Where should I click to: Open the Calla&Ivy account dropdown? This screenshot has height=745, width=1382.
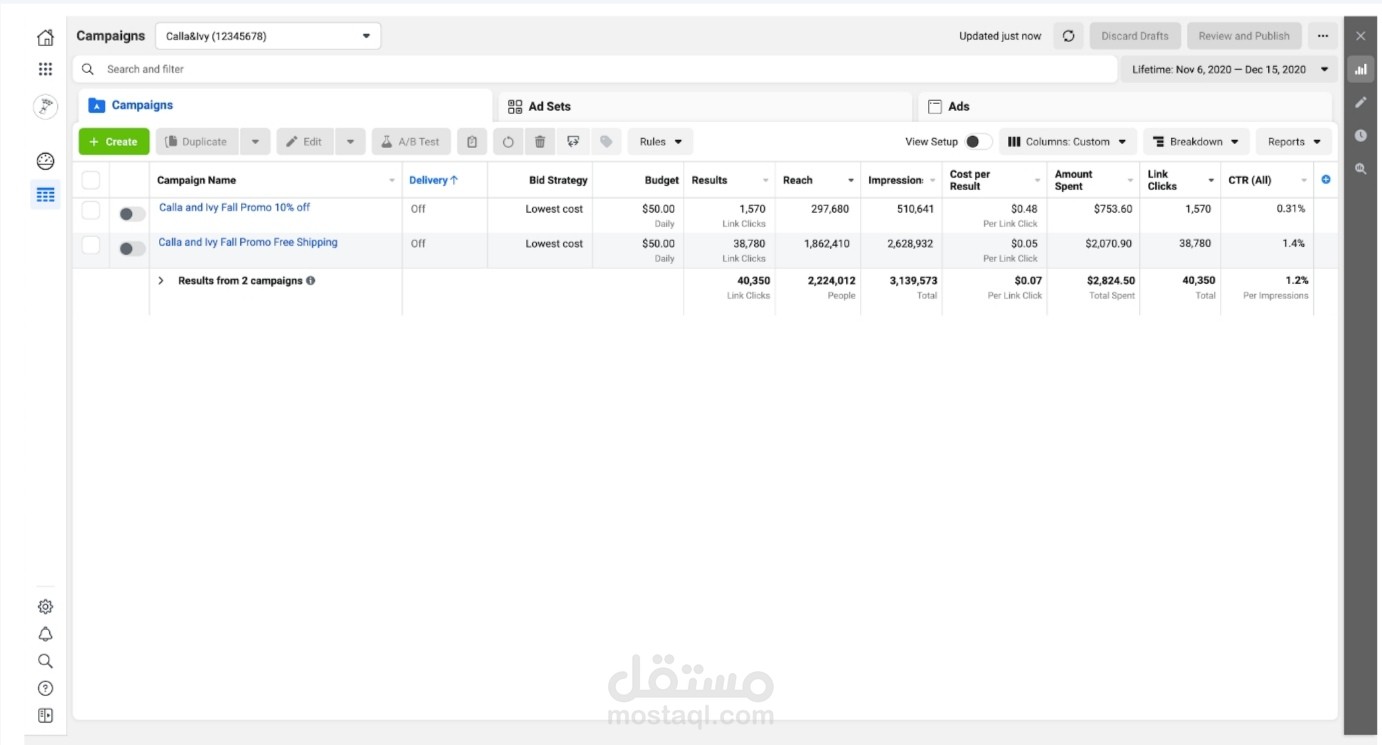(x=268, y=36)
